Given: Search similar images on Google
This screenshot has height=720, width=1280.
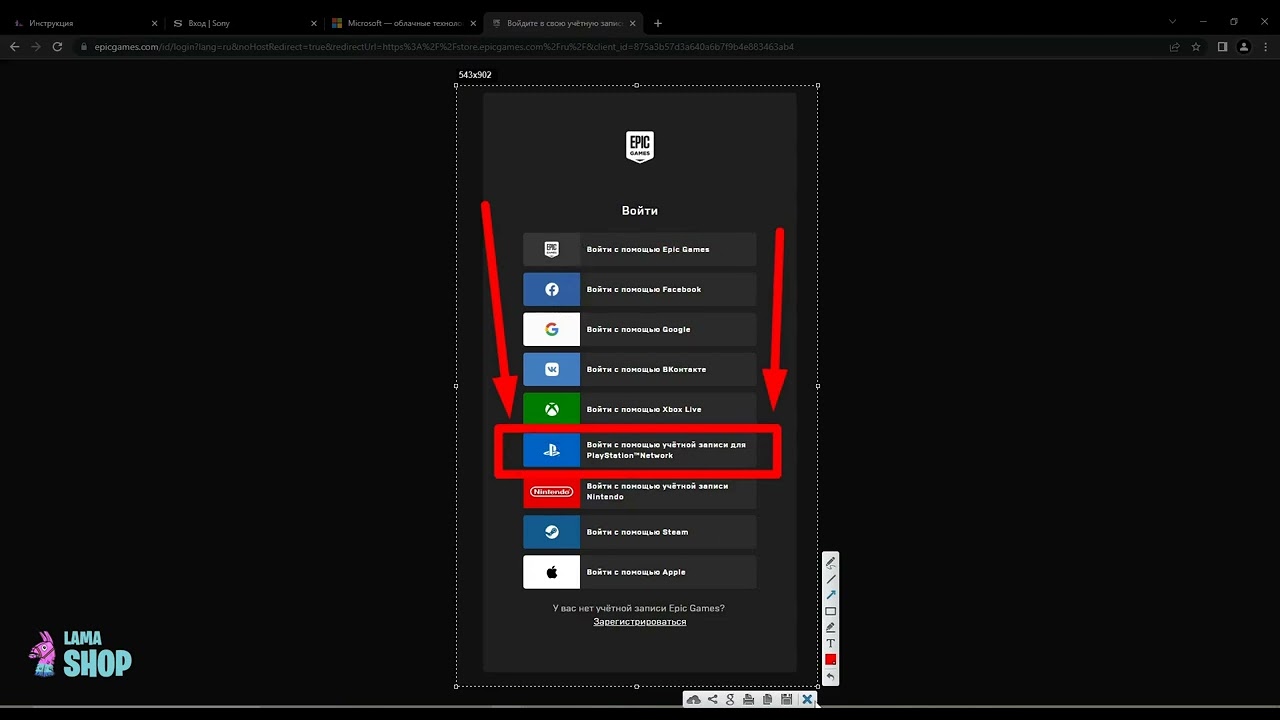Looking at the screenshot, I should click(x=730, y=699).
